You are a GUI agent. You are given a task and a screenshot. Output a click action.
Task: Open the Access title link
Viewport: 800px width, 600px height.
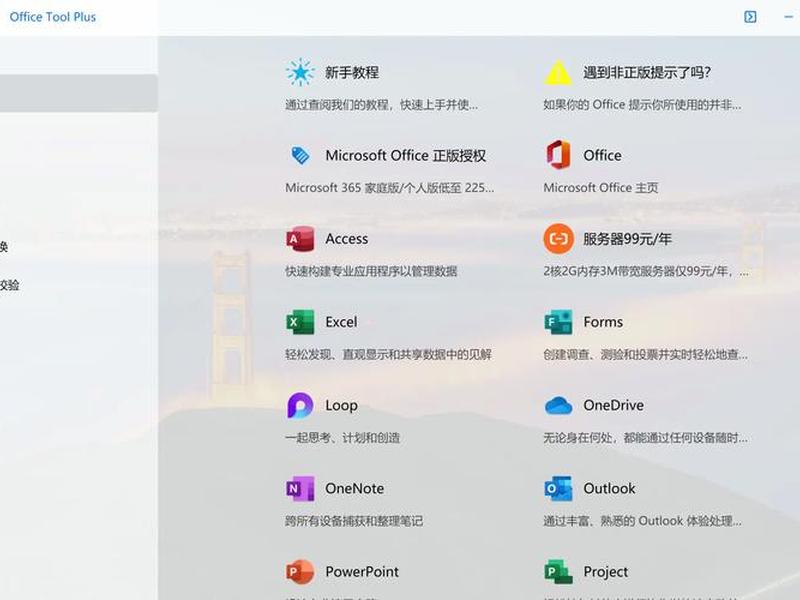(346, 239)
